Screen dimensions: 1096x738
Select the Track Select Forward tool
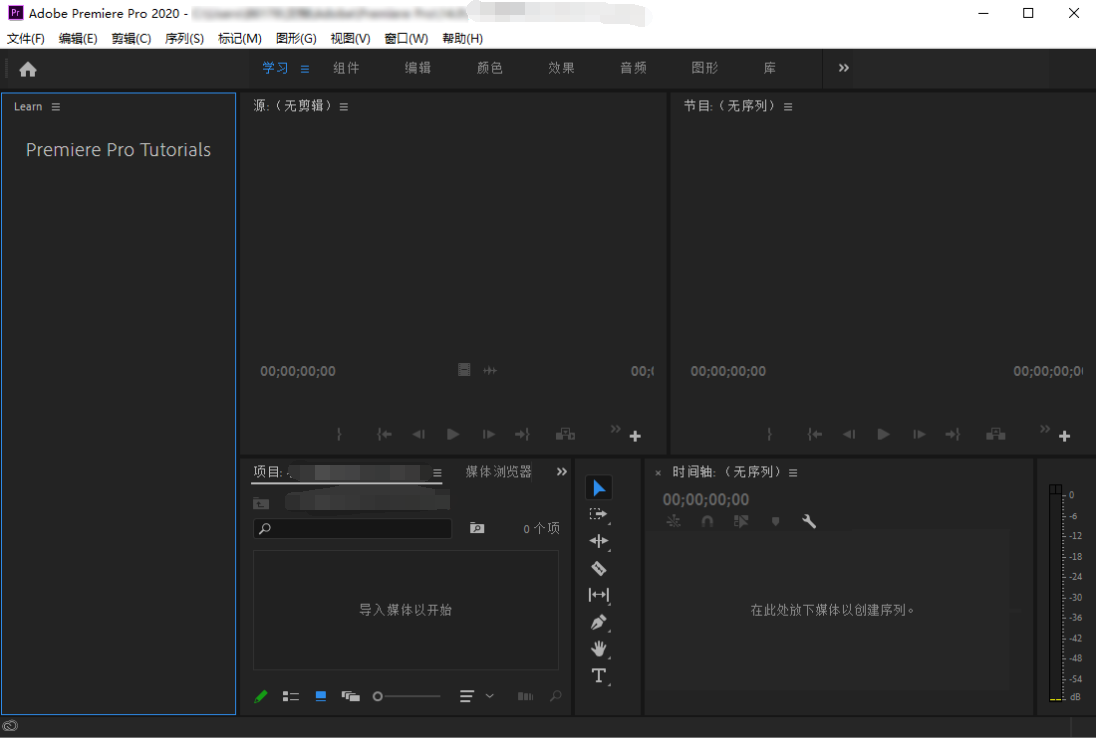coord(598,514)
